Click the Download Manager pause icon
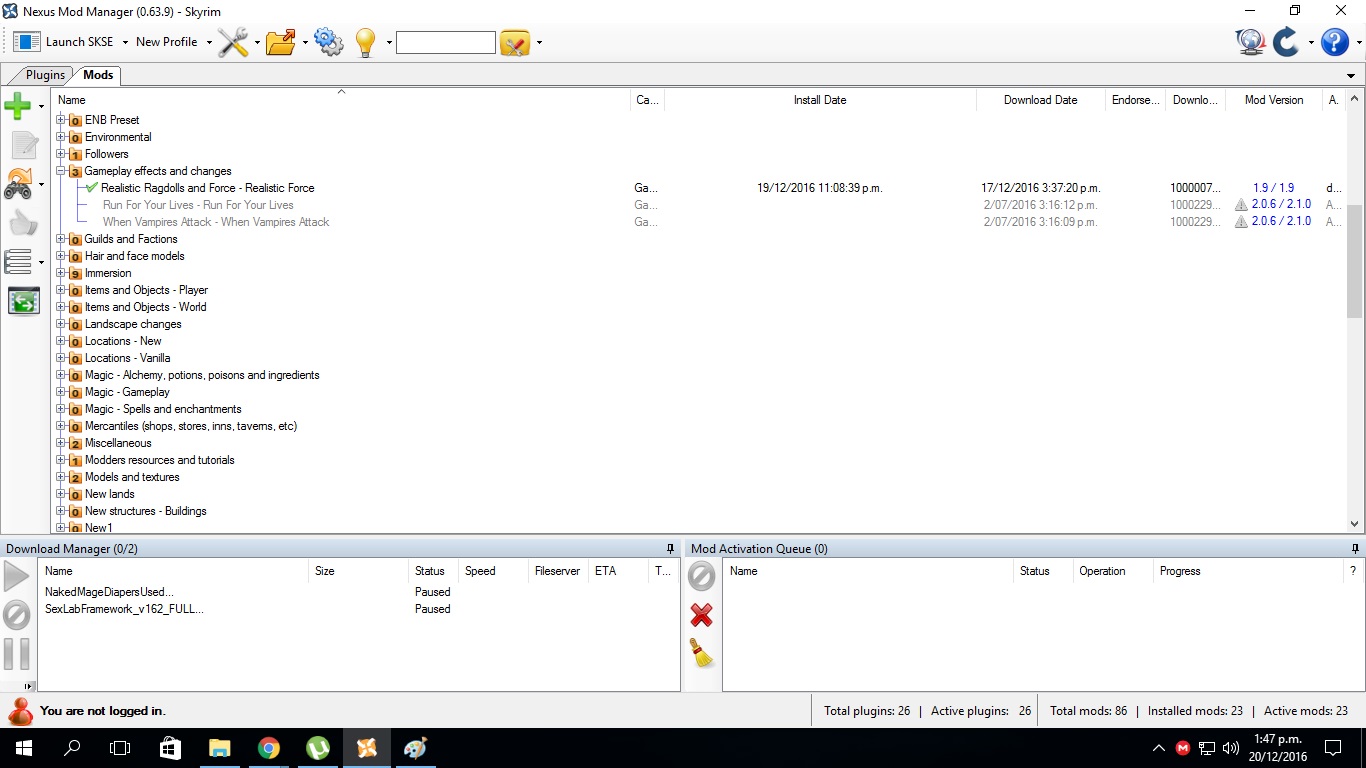This screenshot has height=768, width=1366. [x=16, y=654]
